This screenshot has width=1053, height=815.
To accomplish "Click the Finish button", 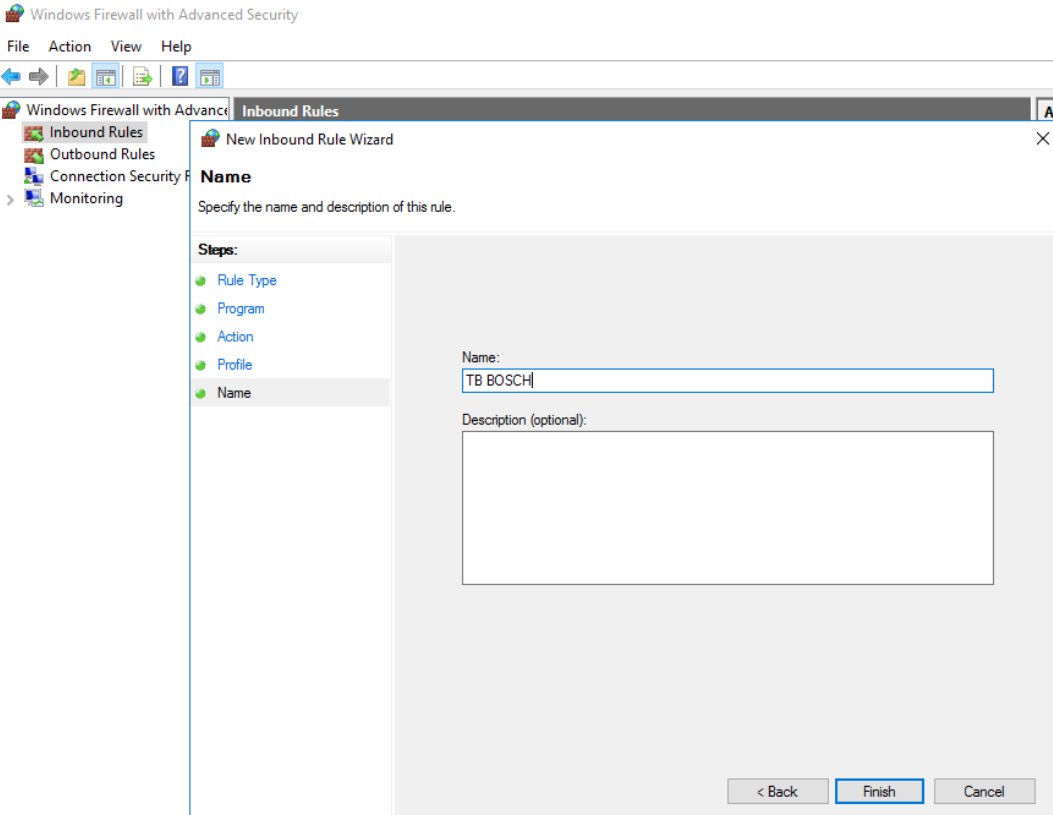I will tap(879, 791).
